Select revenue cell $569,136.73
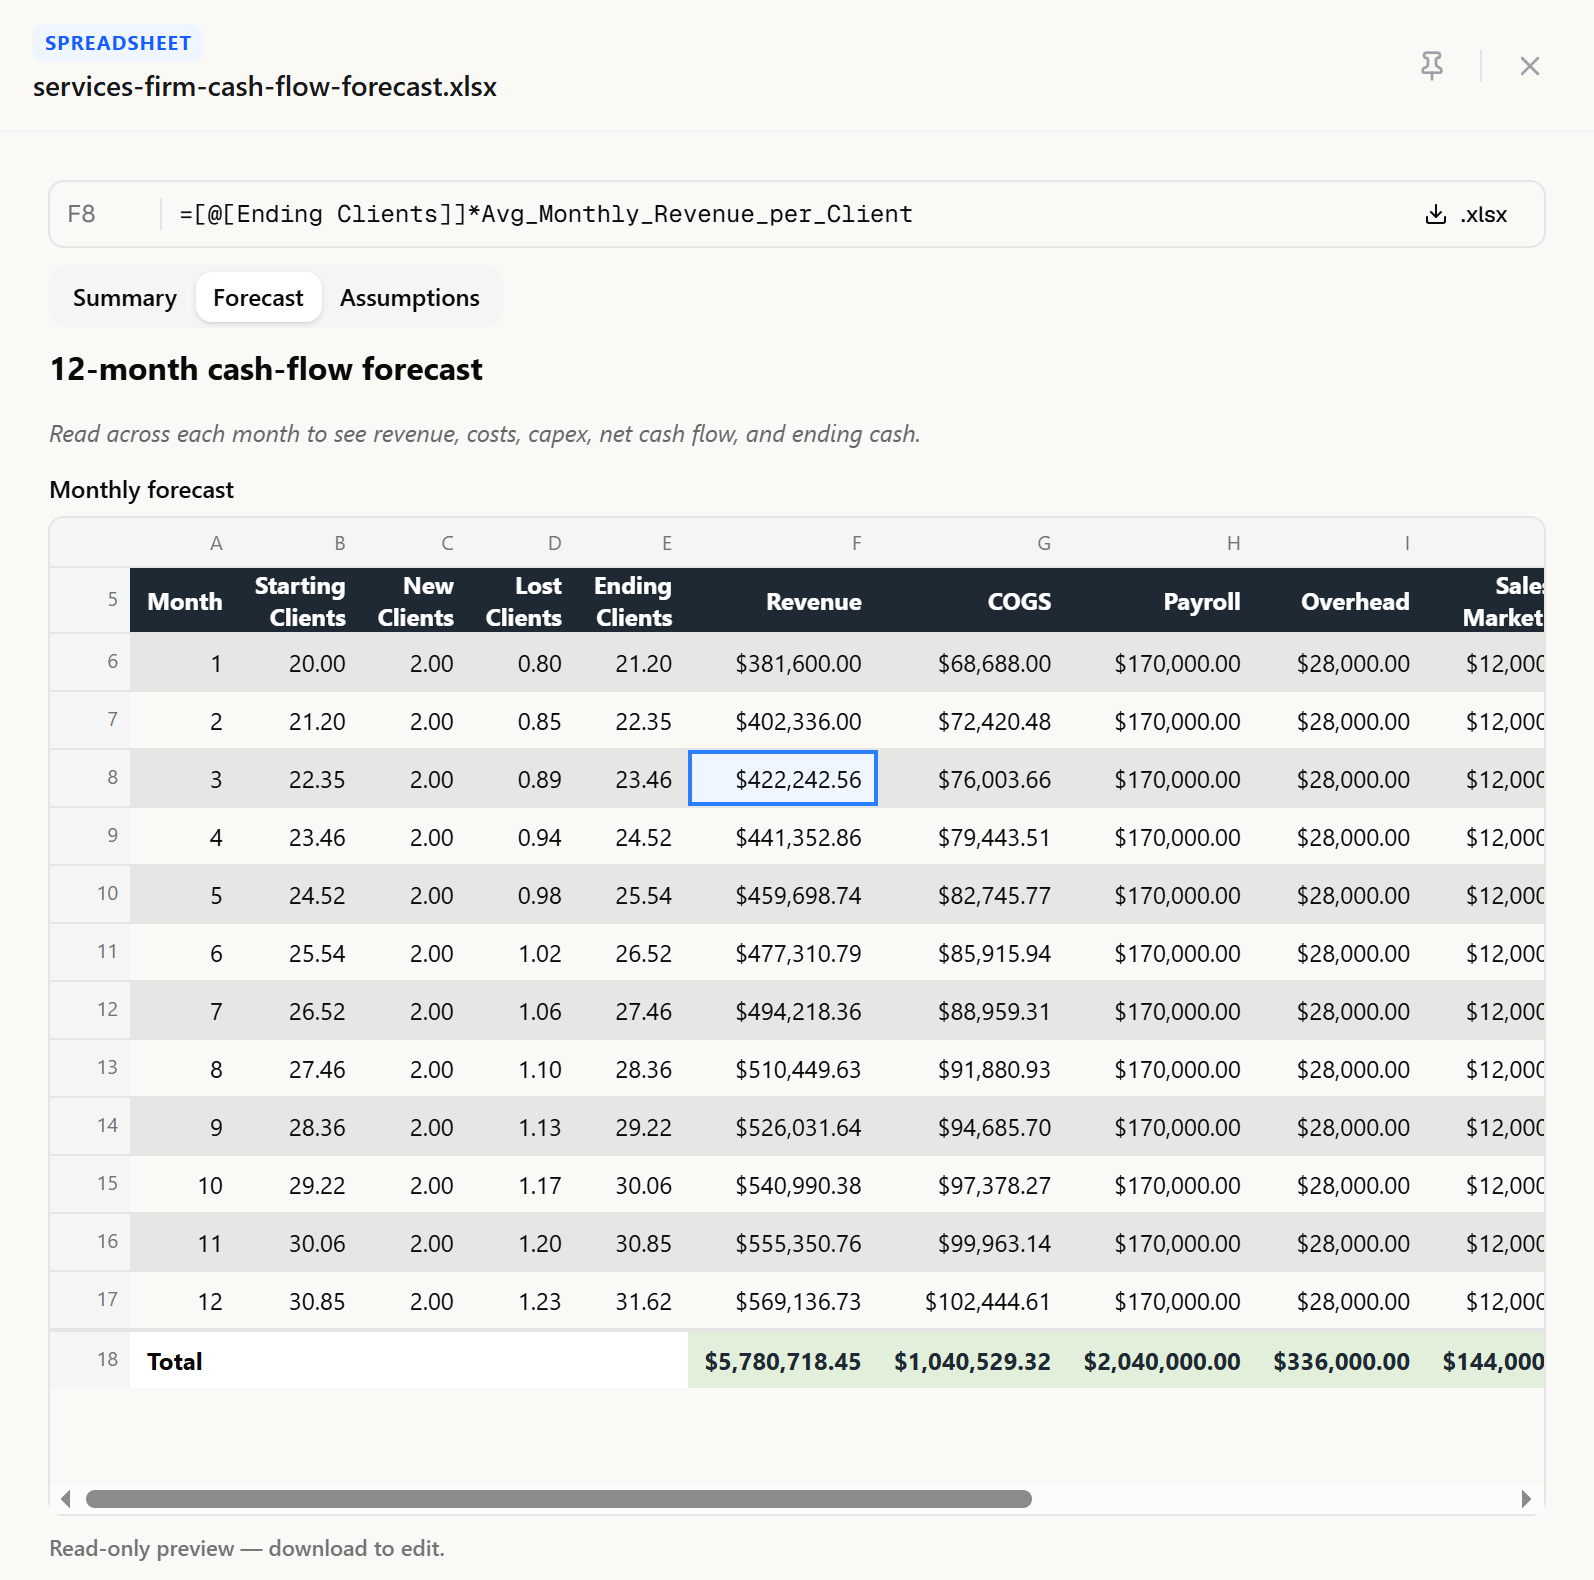The height and width of the screenshot is (1580, 1594). 783,1301
